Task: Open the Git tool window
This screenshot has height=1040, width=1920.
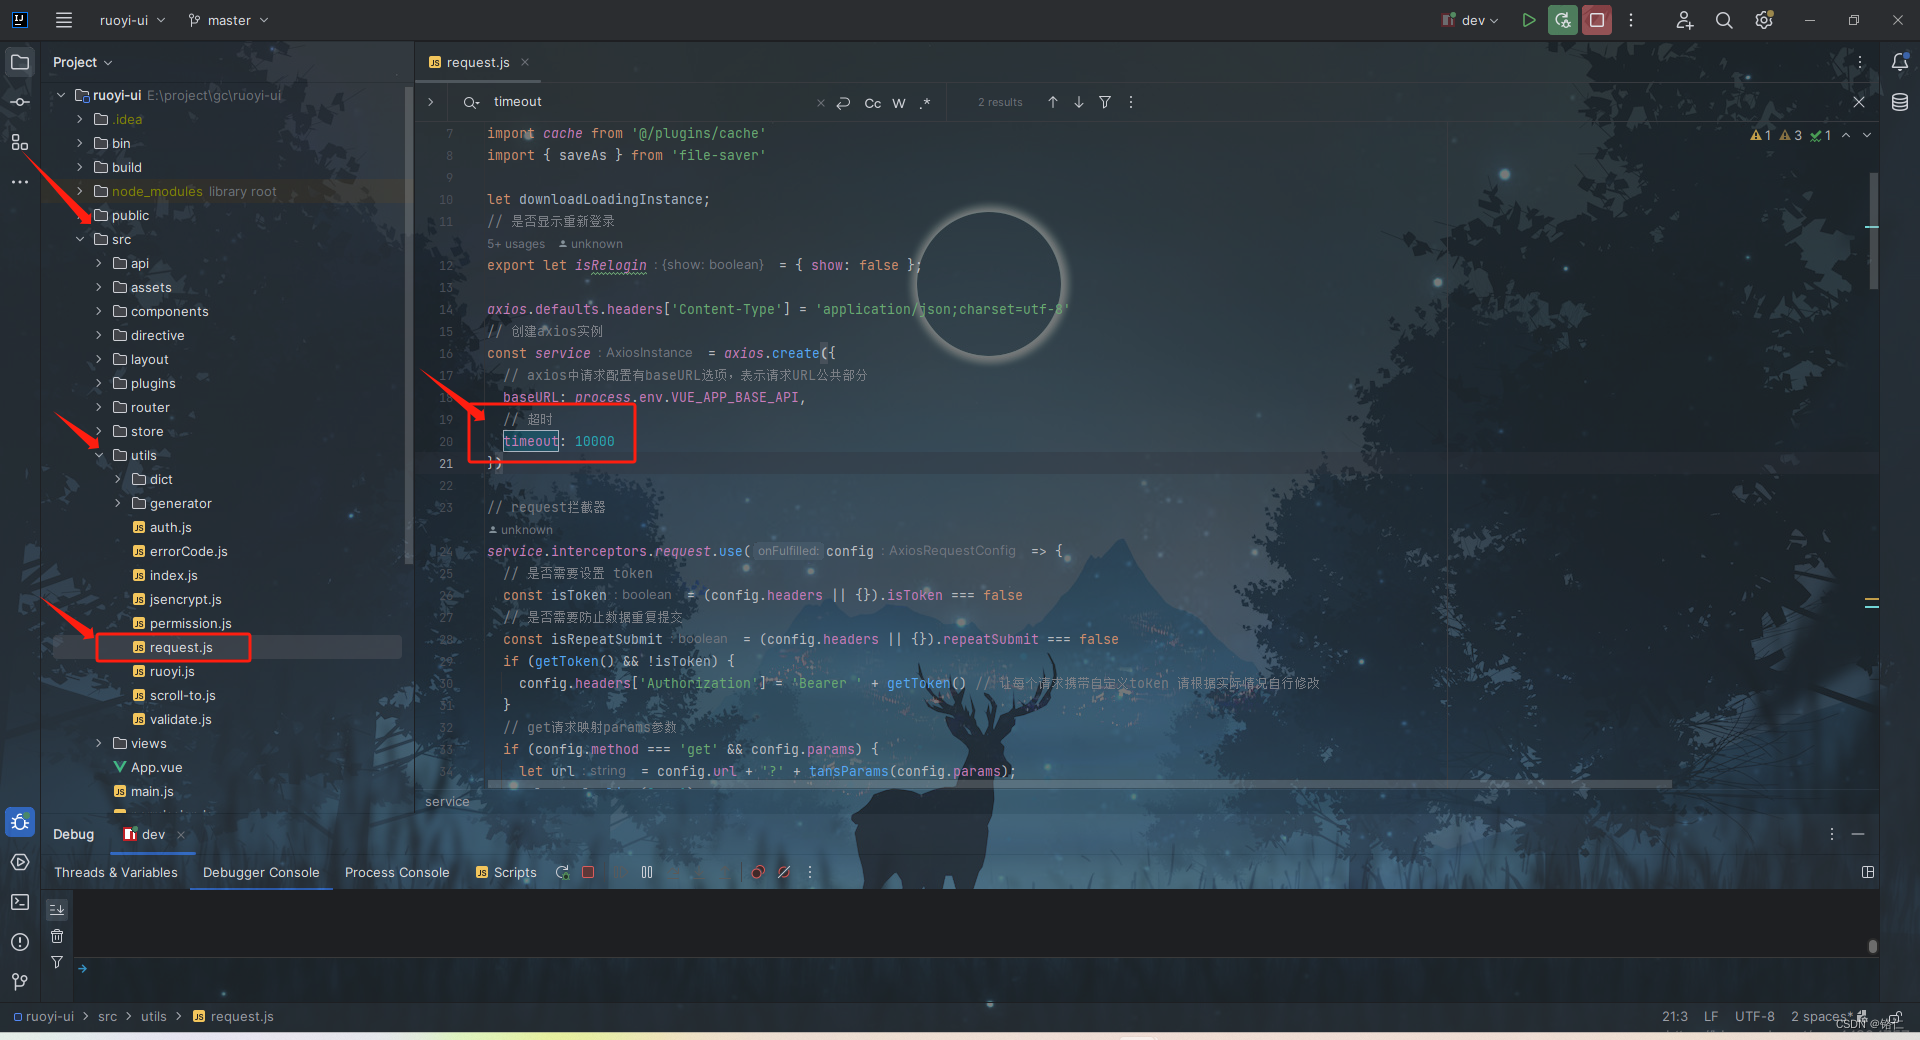Action: 20,982
